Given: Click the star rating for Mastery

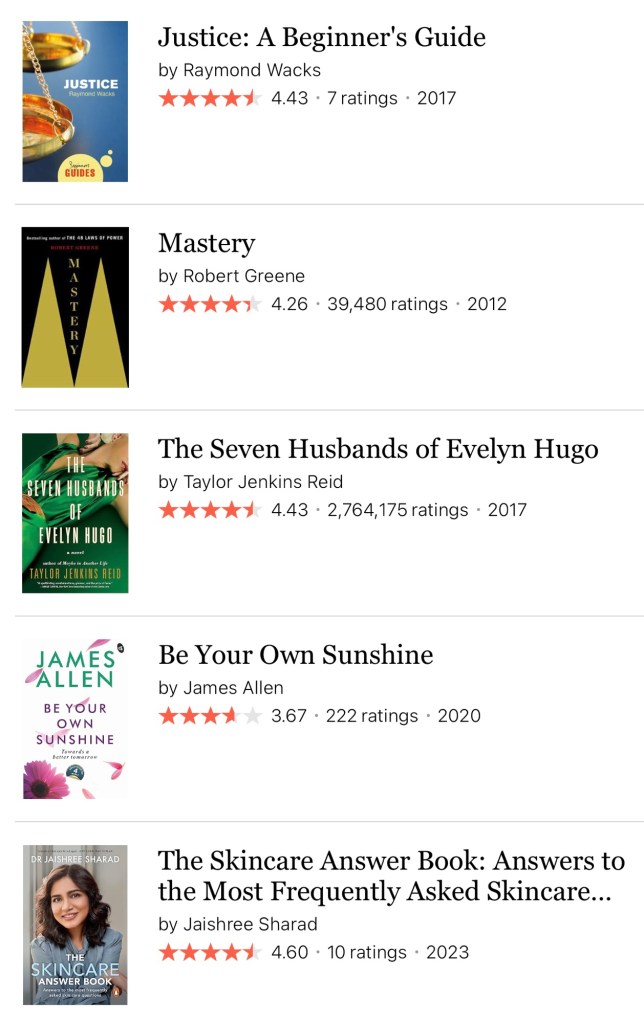Looking at the screenshot, I should [x=209, y=304].
